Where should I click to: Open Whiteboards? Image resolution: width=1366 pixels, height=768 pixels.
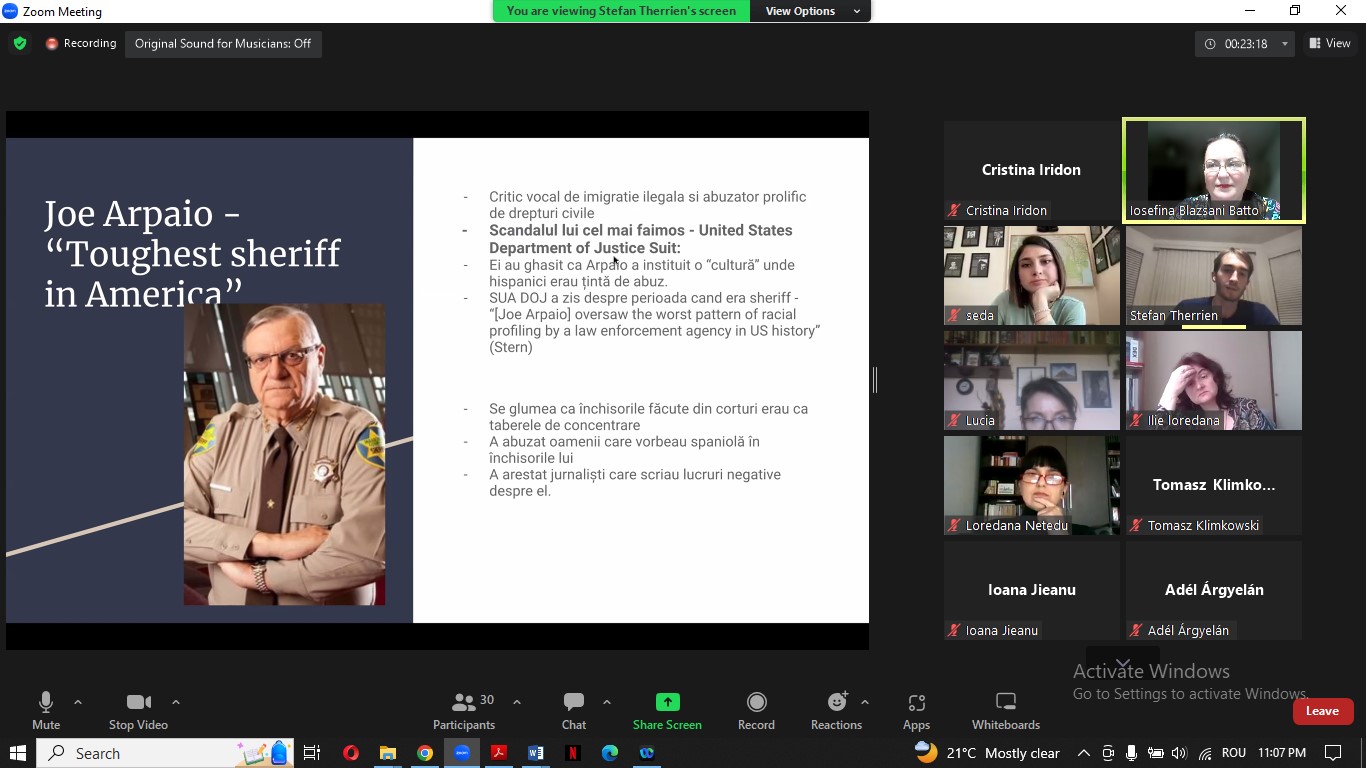pos(1006,711)
